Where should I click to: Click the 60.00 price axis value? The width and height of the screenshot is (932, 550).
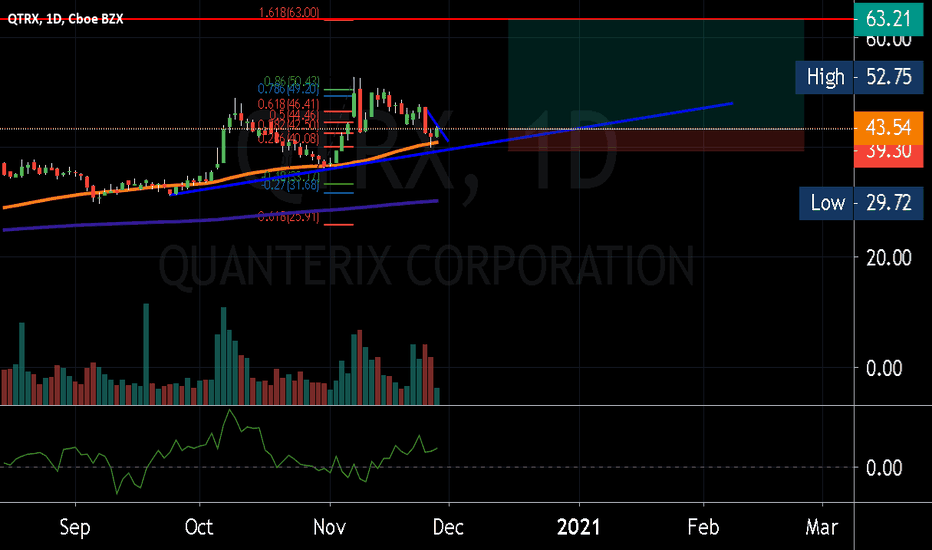pos(889,40)
